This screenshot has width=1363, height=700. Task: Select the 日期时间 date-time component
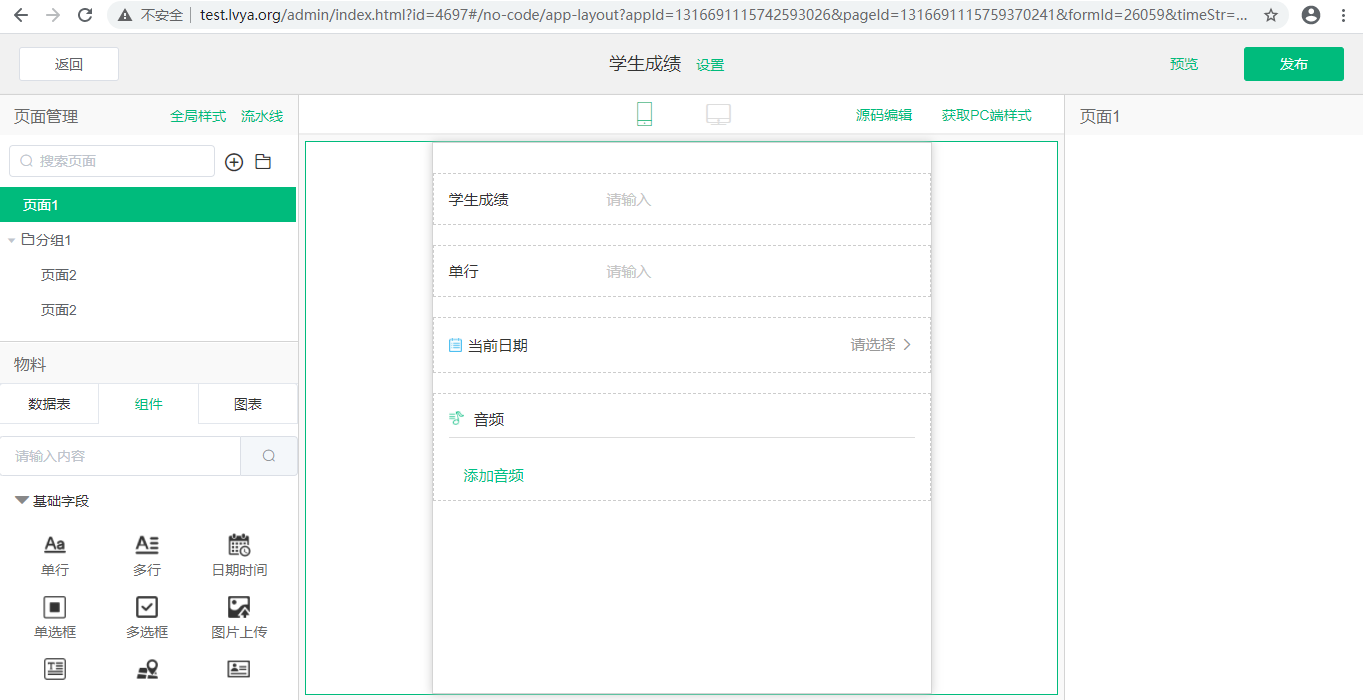click(239, 555)
